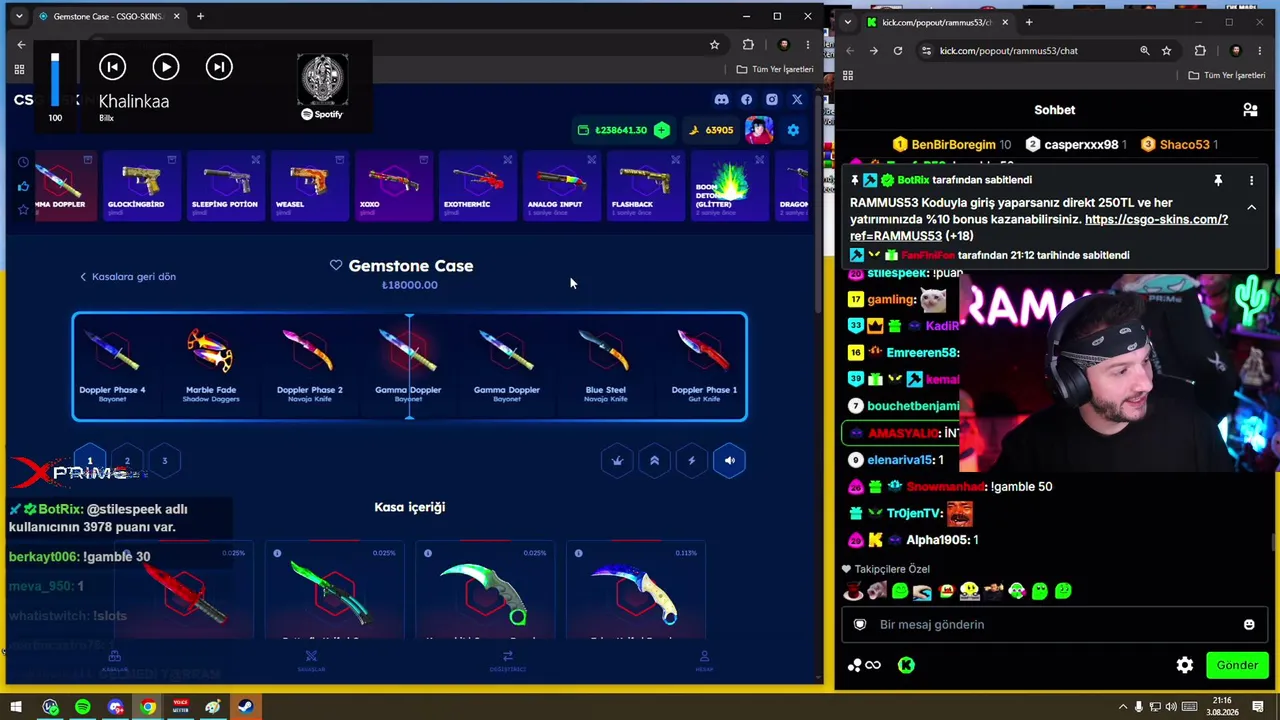
Task: Click the double-chevron upgrade hexagon button
Action: pos(654,461)
